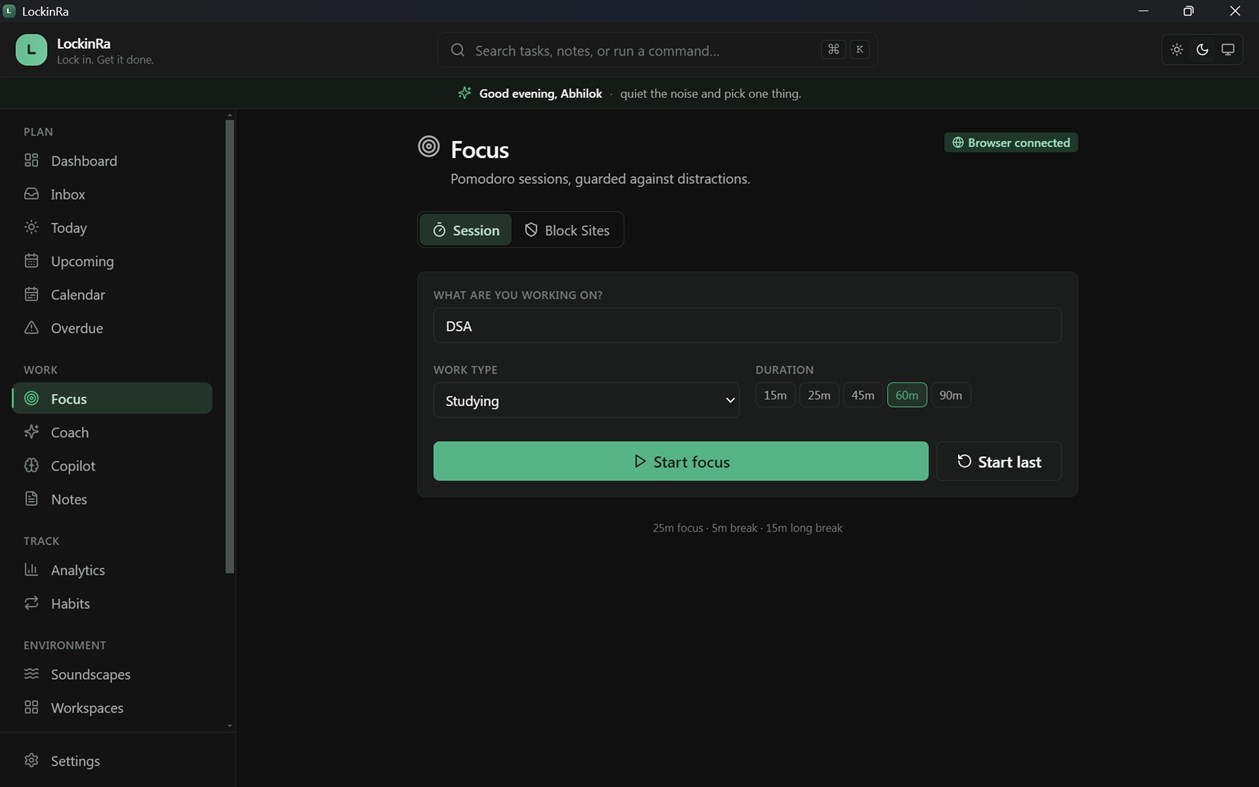The image size is (1259, 787).
Task: Open Copilot from sidebar
Action: click(112, 465)
